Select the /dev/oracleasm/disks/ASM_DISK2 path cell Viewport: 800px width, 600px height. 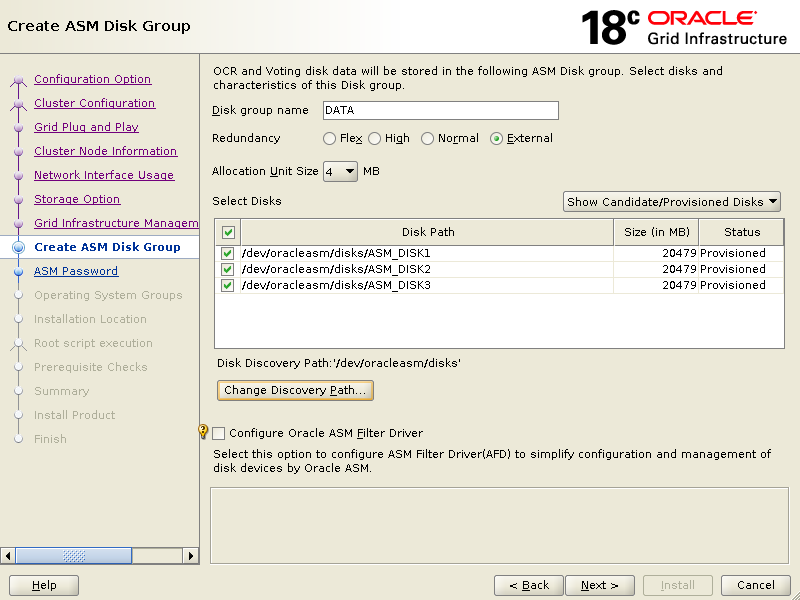coord(427,269)
